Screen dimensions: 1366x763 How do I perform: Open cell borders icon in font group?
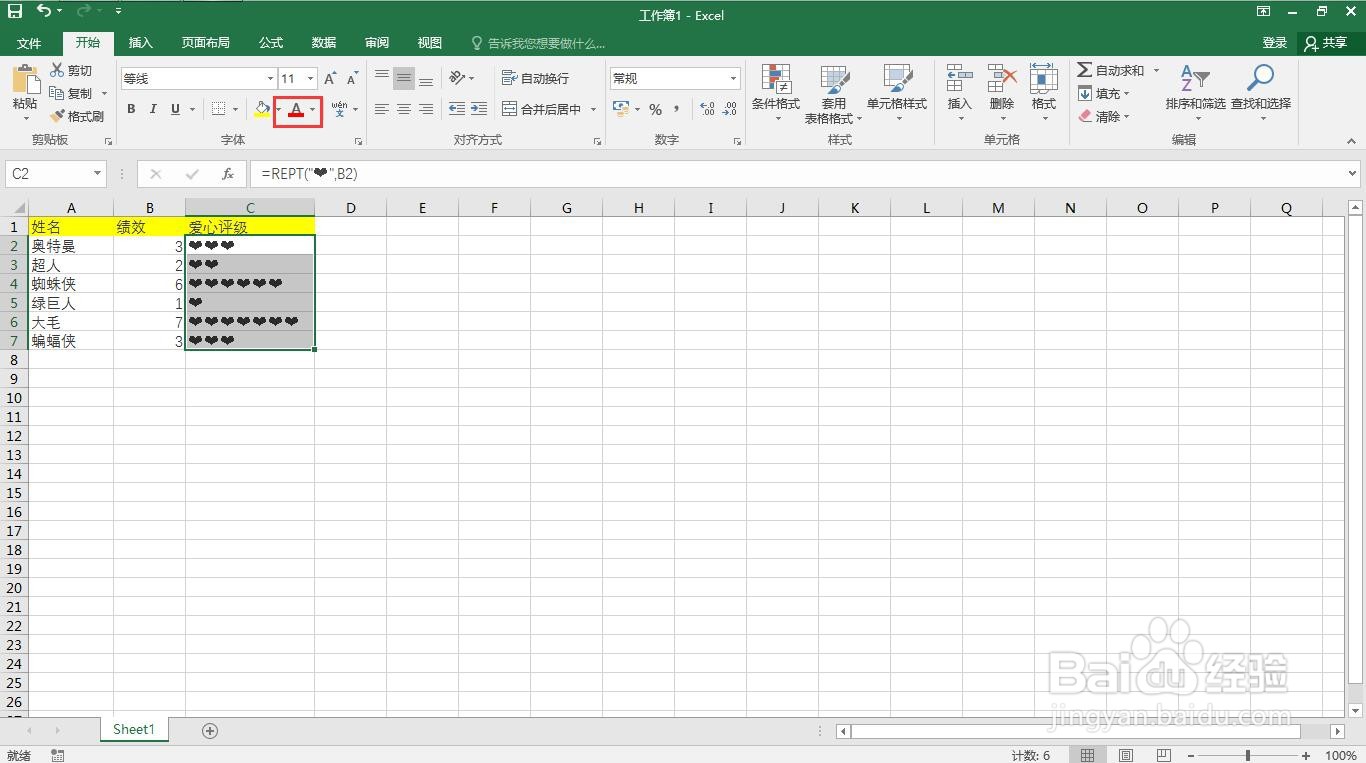(219, 109)
